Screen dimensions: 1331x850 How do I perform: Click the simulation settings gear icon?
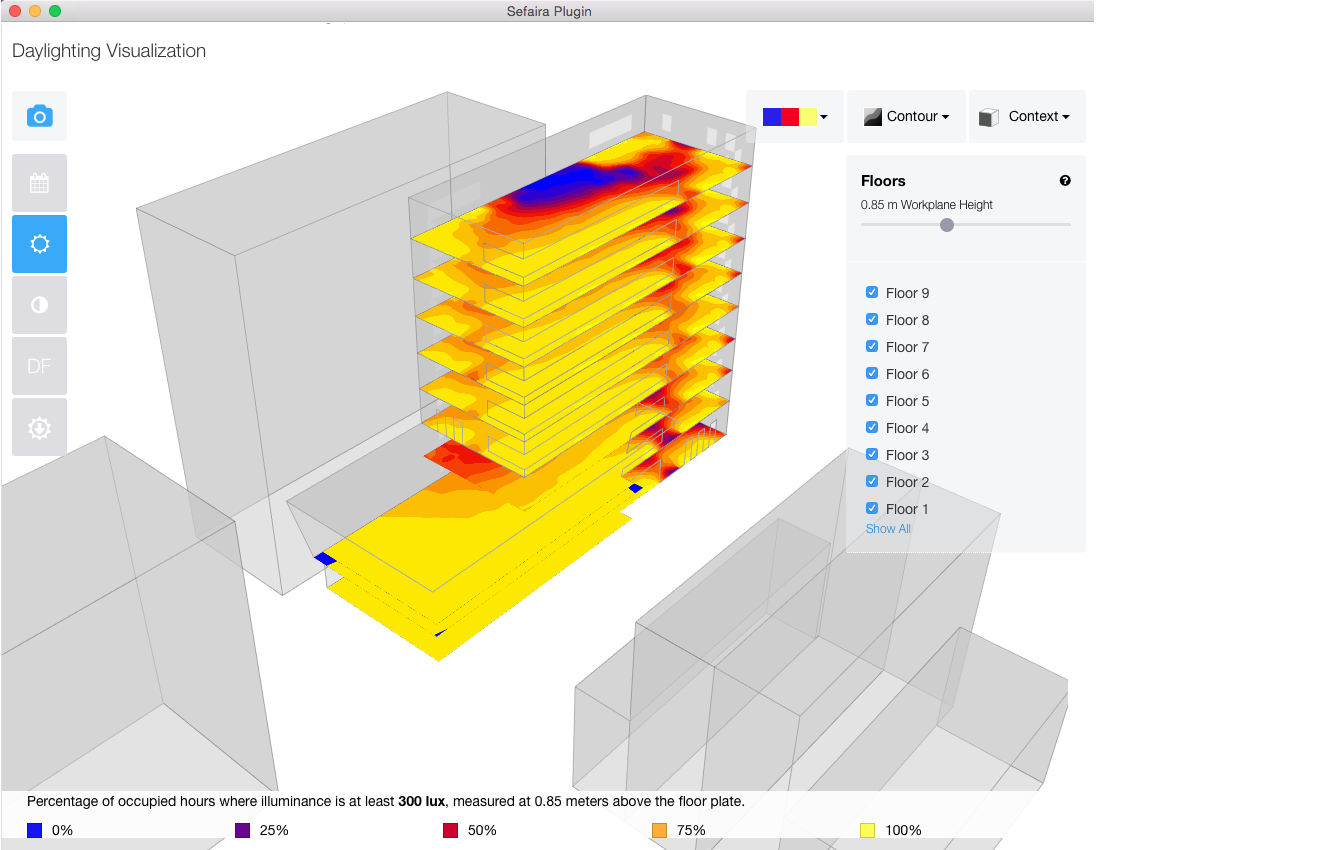point(39,427)
